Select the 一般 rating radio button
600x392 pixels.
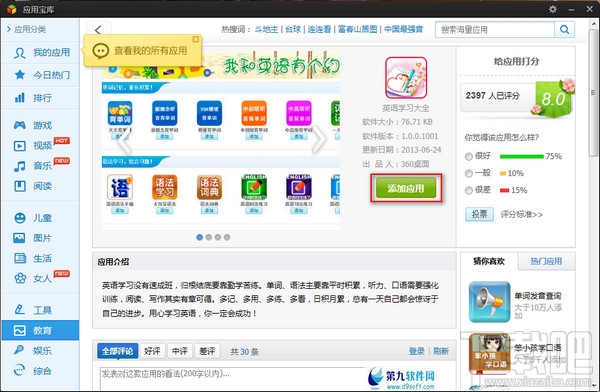pyautogui.click(x=468, y=173)
